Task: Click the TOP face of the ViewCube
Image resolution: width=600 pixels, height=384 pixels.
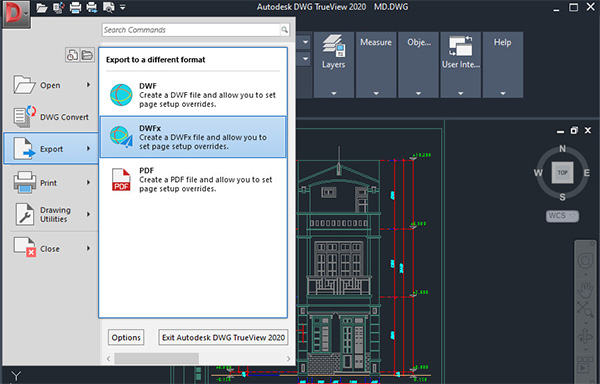Action: (x=562, y=172)
